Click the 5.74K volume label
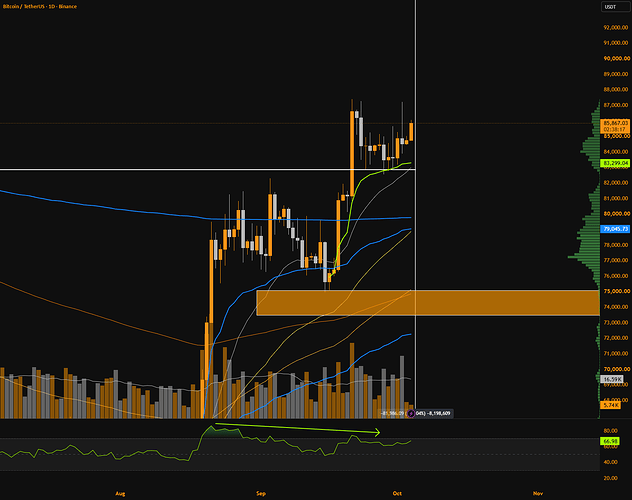Screen dimensions: 632x500 pos(611,405)
